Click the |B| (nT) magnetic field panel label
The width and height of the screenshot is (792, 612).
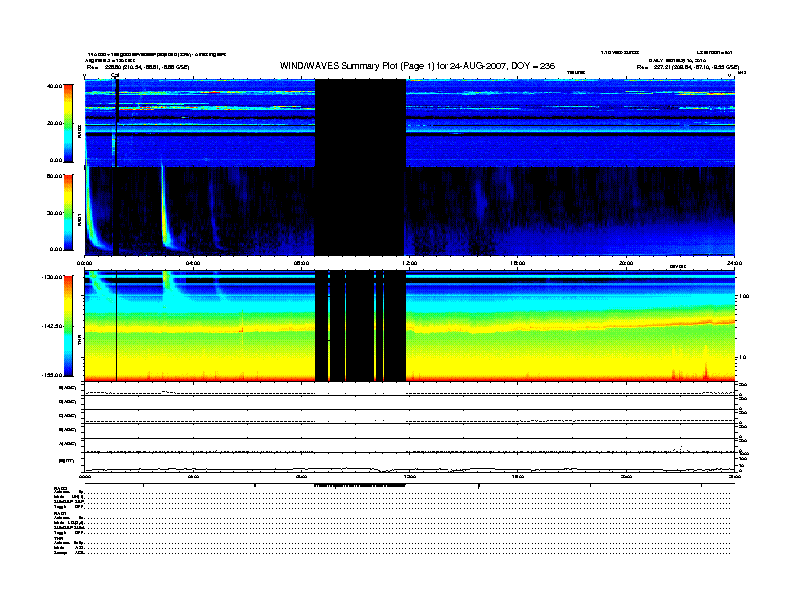(67, 461)
